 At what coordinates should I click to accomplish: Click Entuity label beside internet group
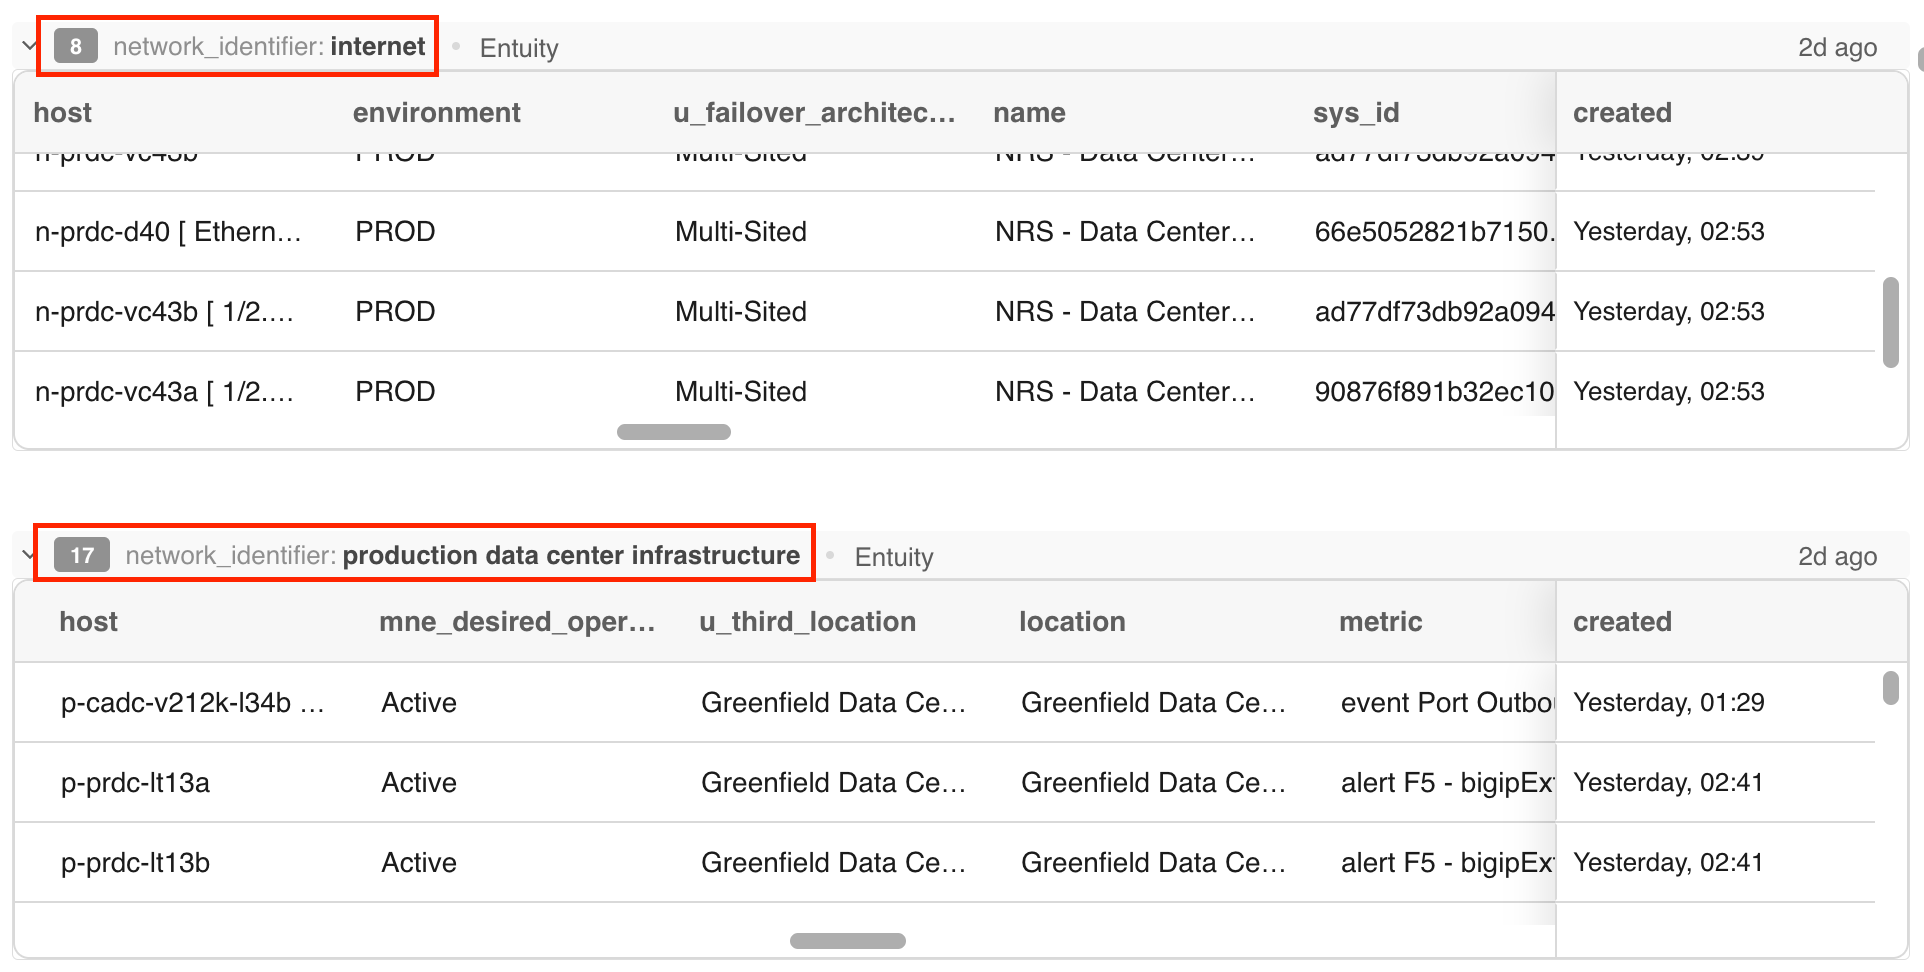click(519, 48)
